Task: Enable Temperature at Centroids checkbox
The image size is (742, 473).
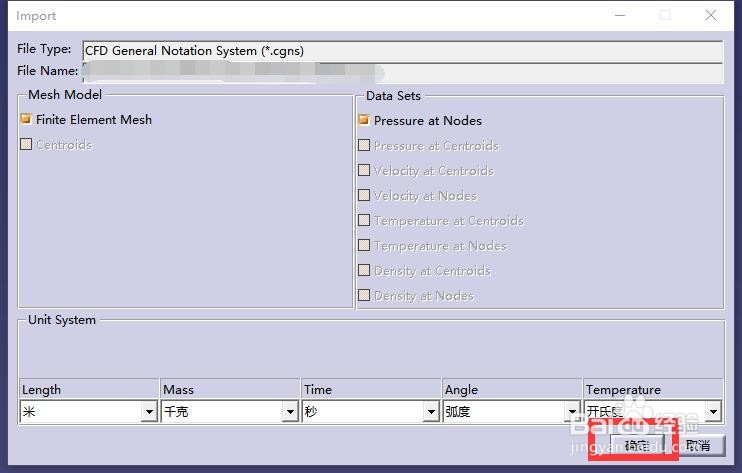Action: pyautogui.click(x=364, y=220)
